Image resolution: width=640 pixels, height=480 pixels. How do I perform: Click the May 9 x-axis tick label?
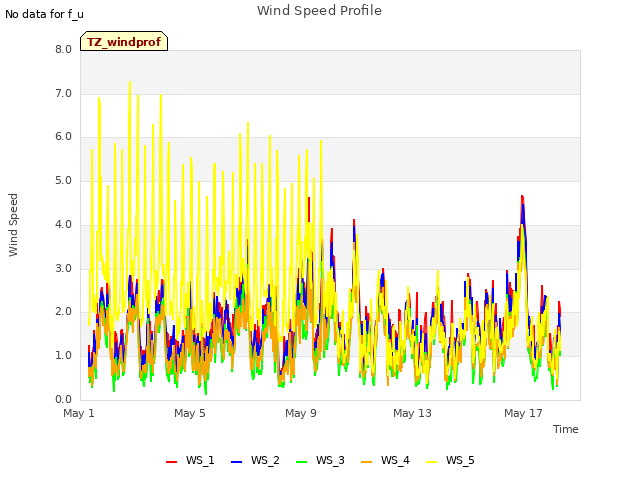click(x=301, y=413)
